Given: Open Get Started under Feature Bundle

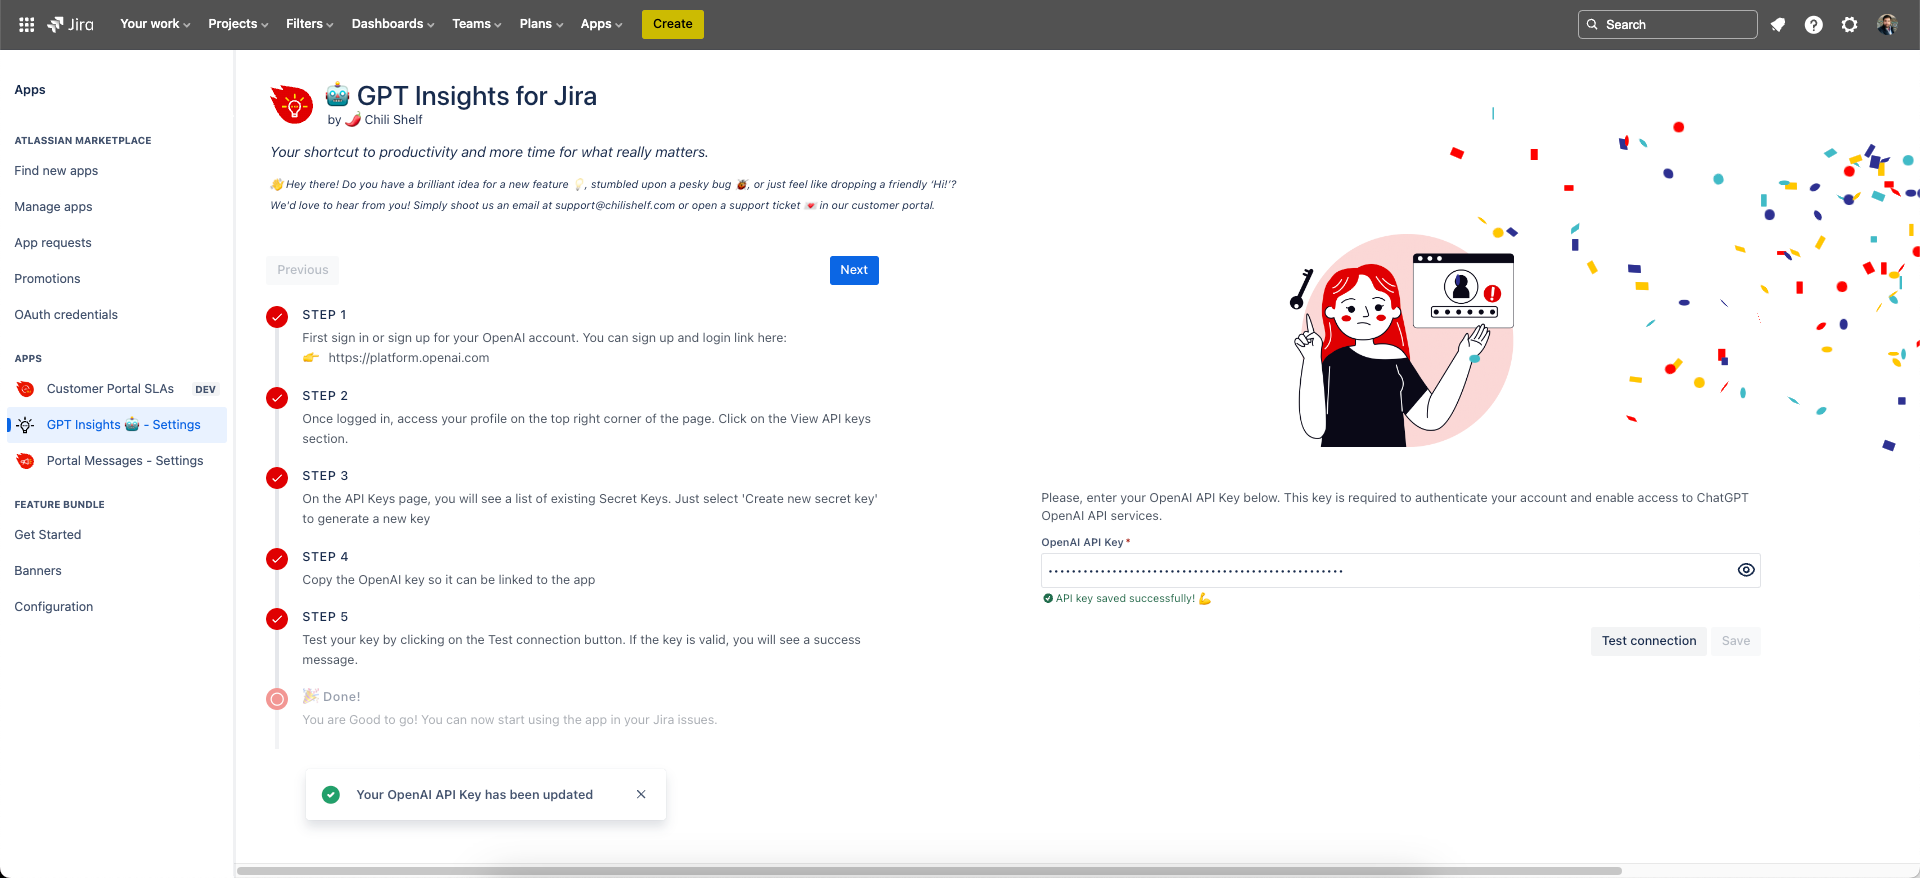Looking at the screenshot, I should coord(48,535).
